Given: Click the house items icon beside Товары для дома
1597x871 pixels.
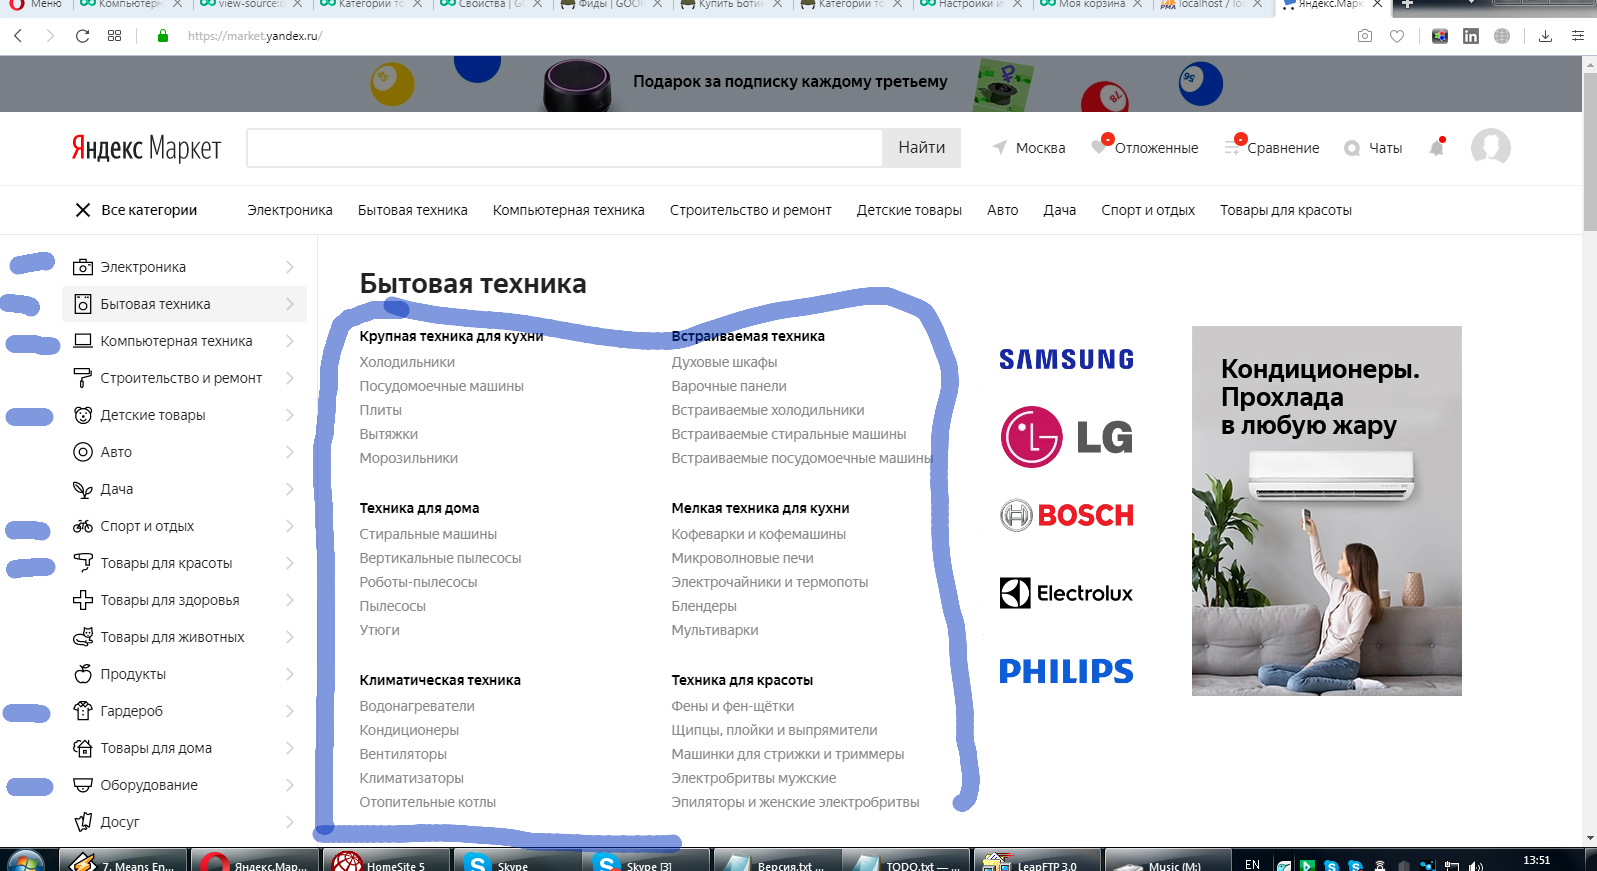Looking at the screenshot, I should (x=83, y=748).
